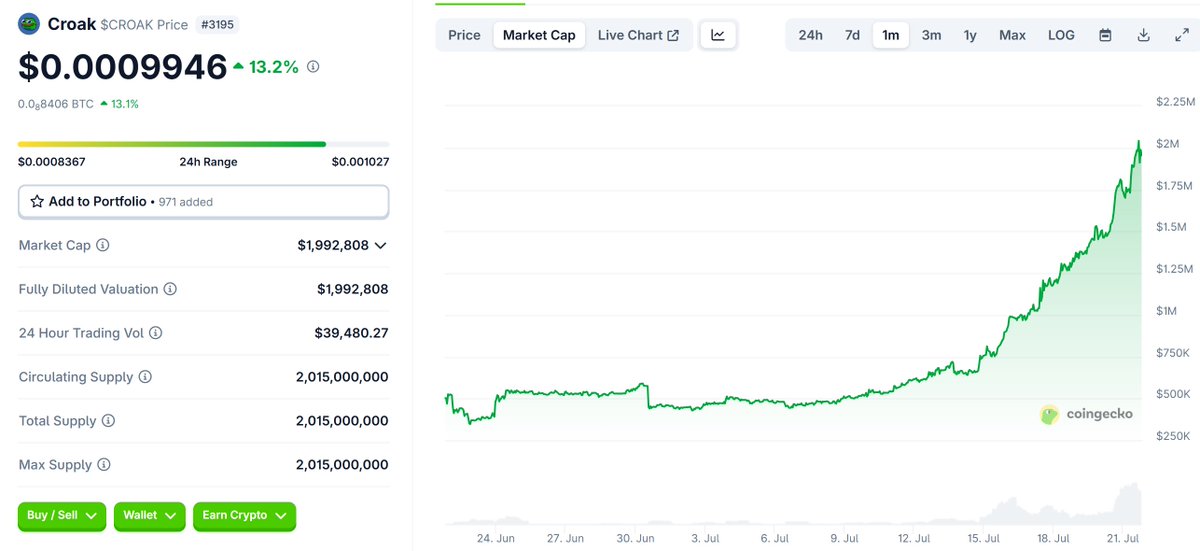Set chart range to 24h
This screenshot has width=1200, height=551.
[810, 35]
